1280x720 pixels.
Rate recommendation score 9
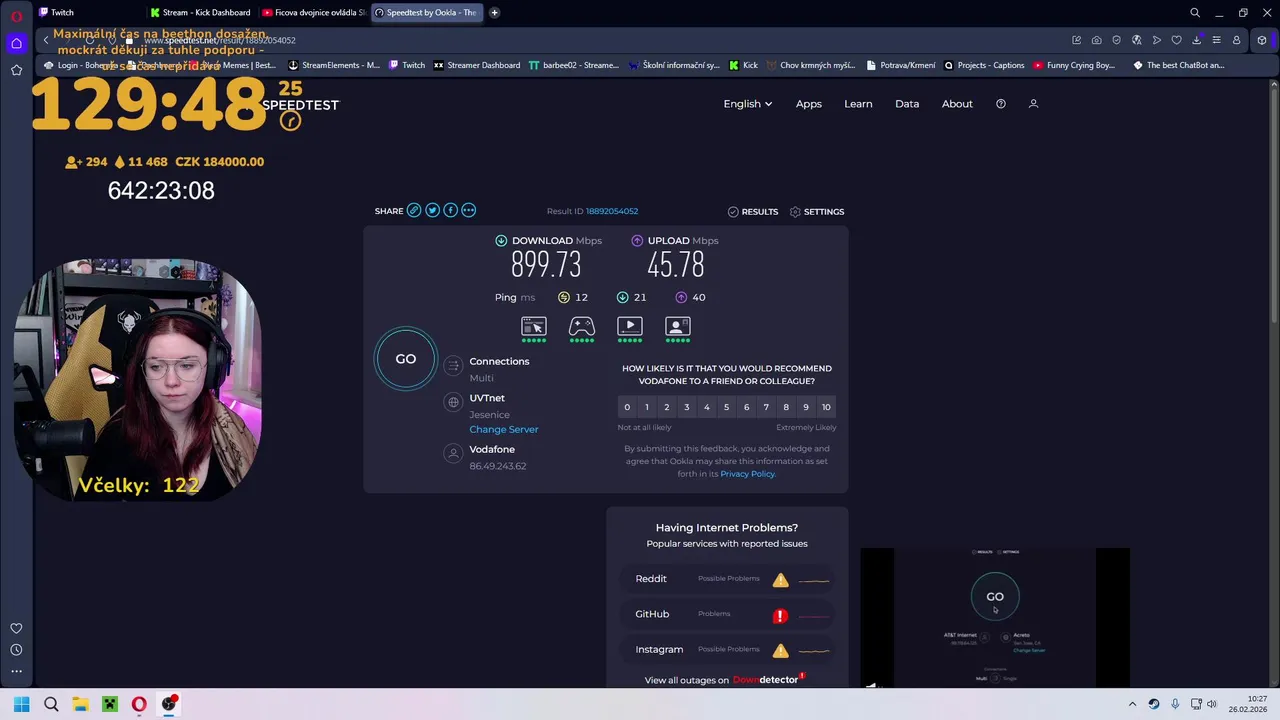[806, 407]
